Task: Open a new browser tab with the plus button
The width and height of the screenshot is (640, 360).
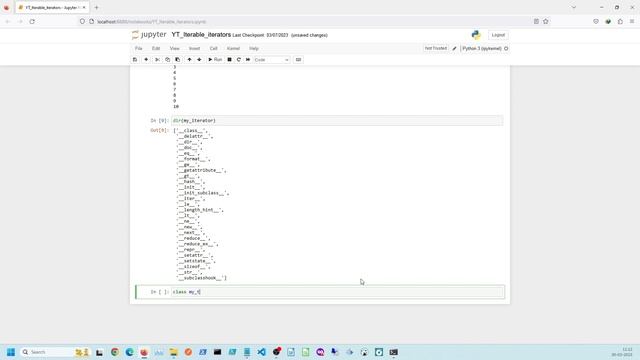Action: pyautogui.click(x=96, y=7)
